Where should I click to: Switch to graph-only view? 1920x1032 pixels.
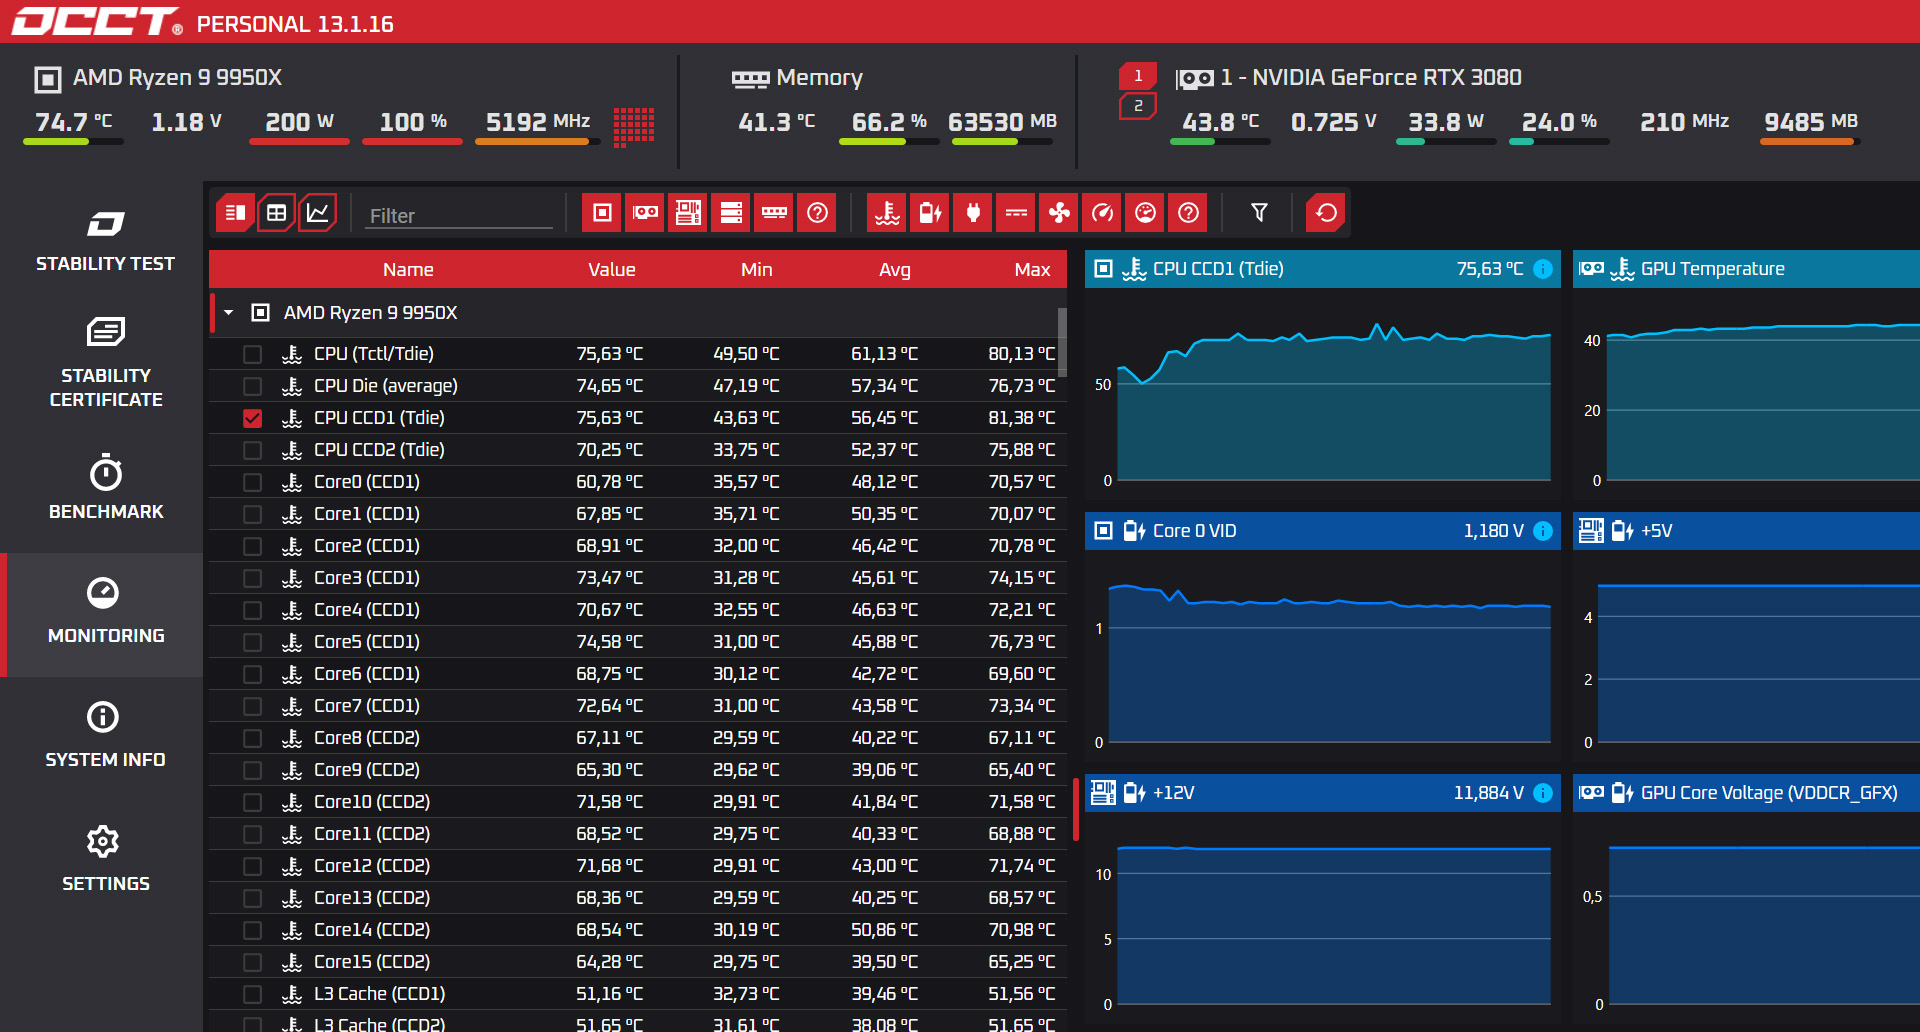click(317, 212)
